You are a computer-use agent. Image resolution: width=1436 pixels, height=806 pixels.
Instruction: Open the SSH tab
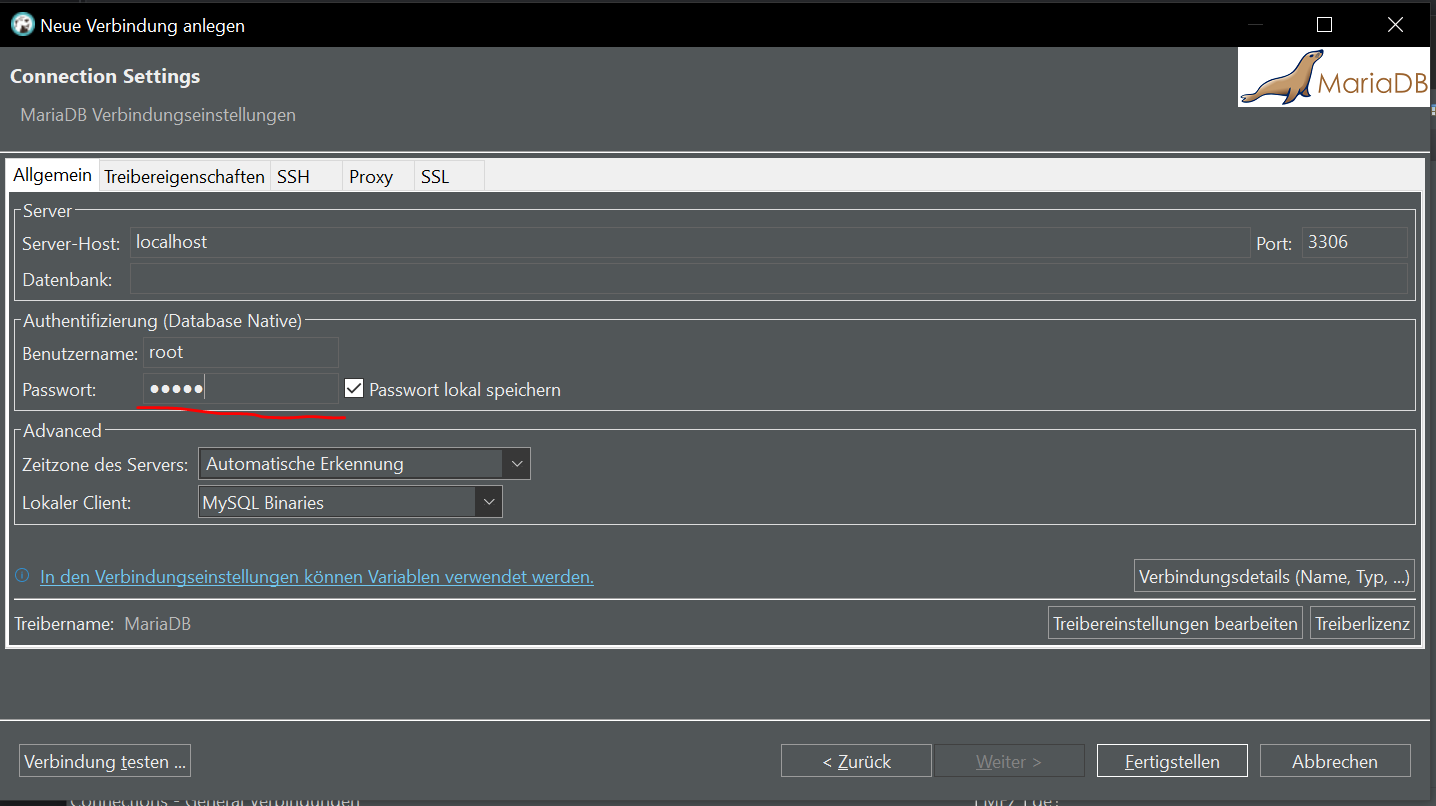[294, 177]
